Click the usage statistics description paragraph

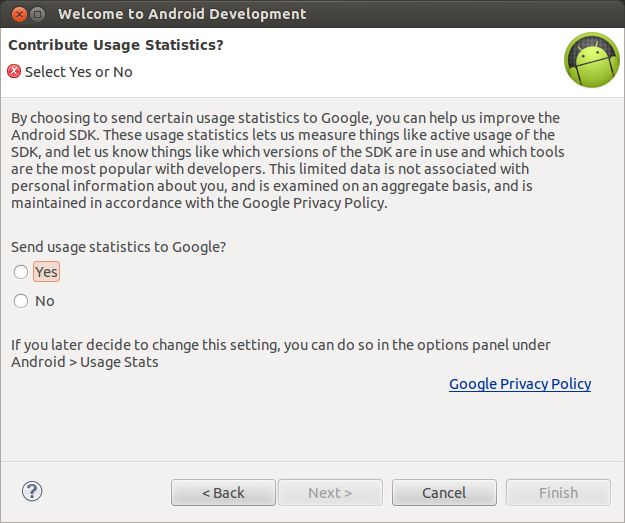[x=287, y=160]
